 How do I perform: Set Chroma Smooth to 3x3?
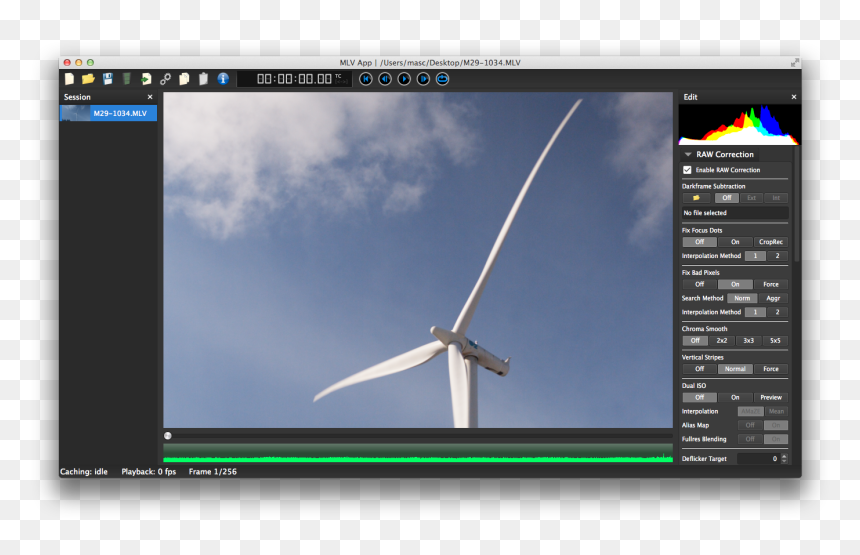click(x=749, y=341)
